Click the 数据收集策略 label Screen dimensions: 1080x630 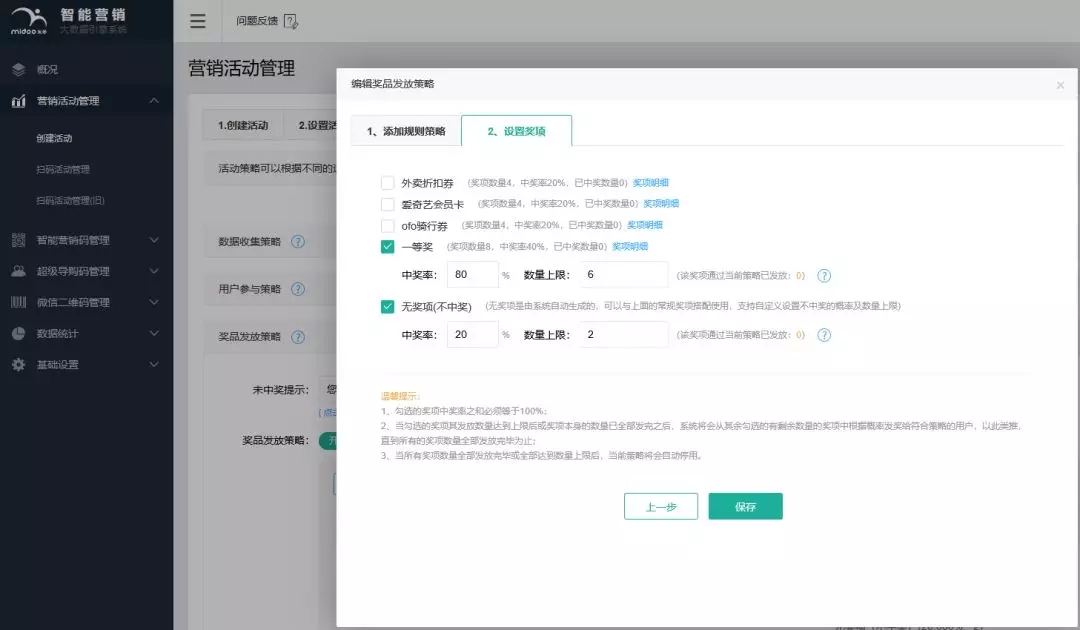249,242
